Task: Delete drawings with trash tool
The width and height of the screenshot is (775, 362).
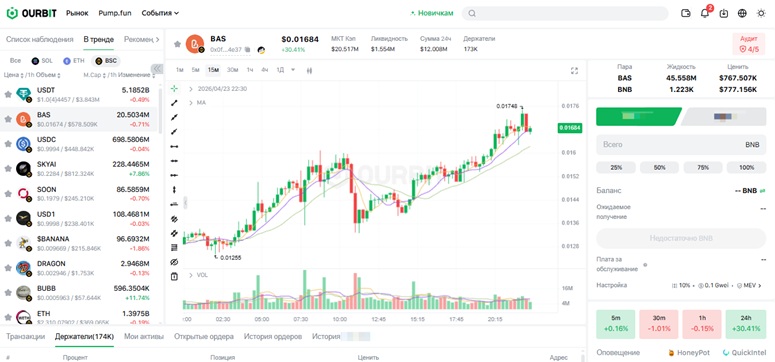Action: (x=174, y=276)
